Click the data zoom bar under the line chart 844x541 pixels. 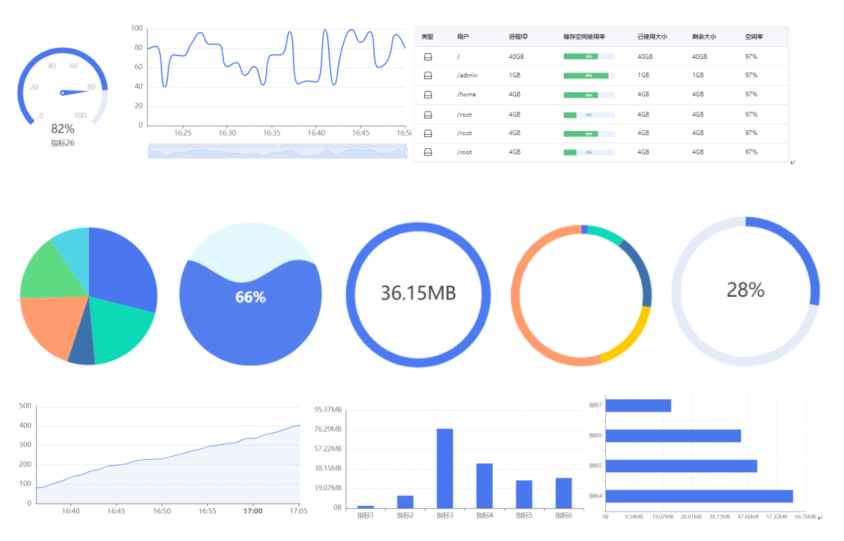coord(278,153)
